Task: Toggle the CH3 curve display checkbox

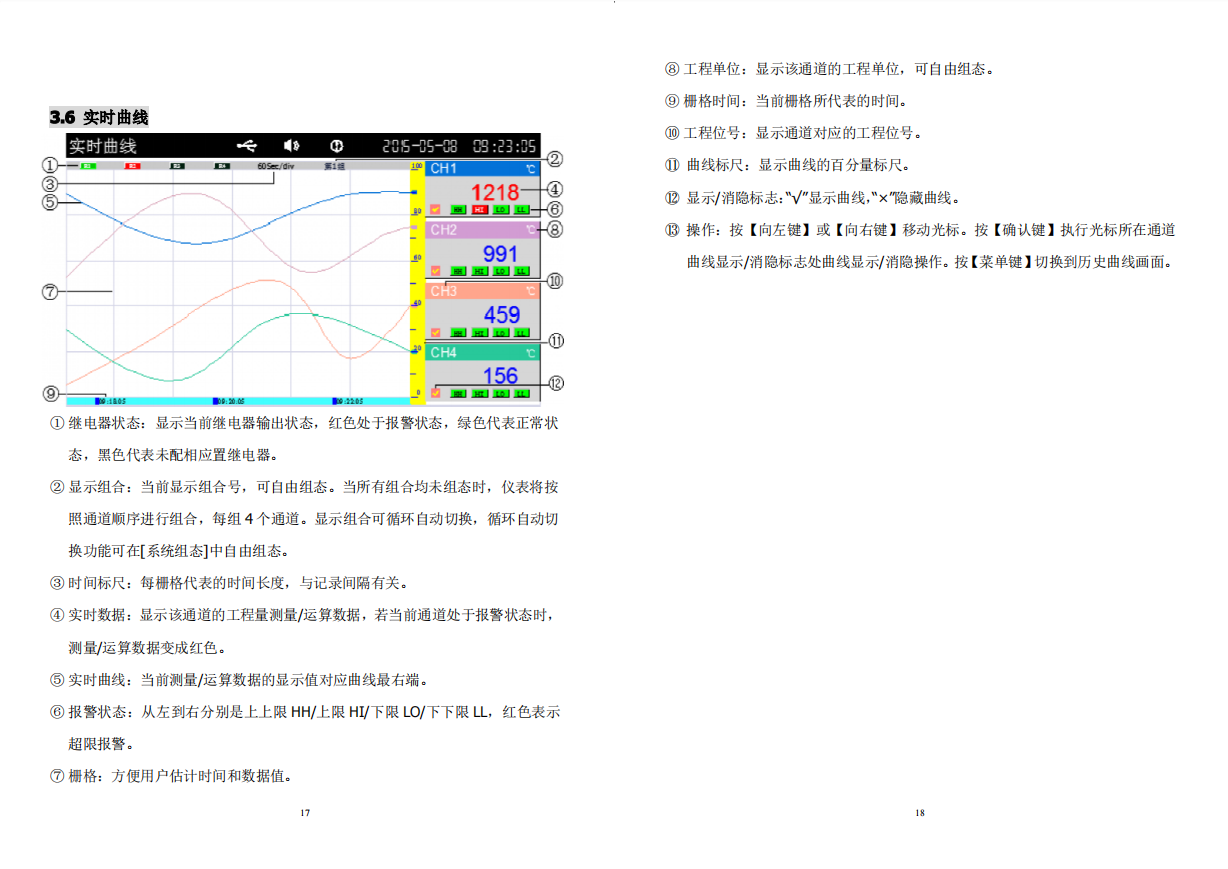Action: tap(435, 332)
